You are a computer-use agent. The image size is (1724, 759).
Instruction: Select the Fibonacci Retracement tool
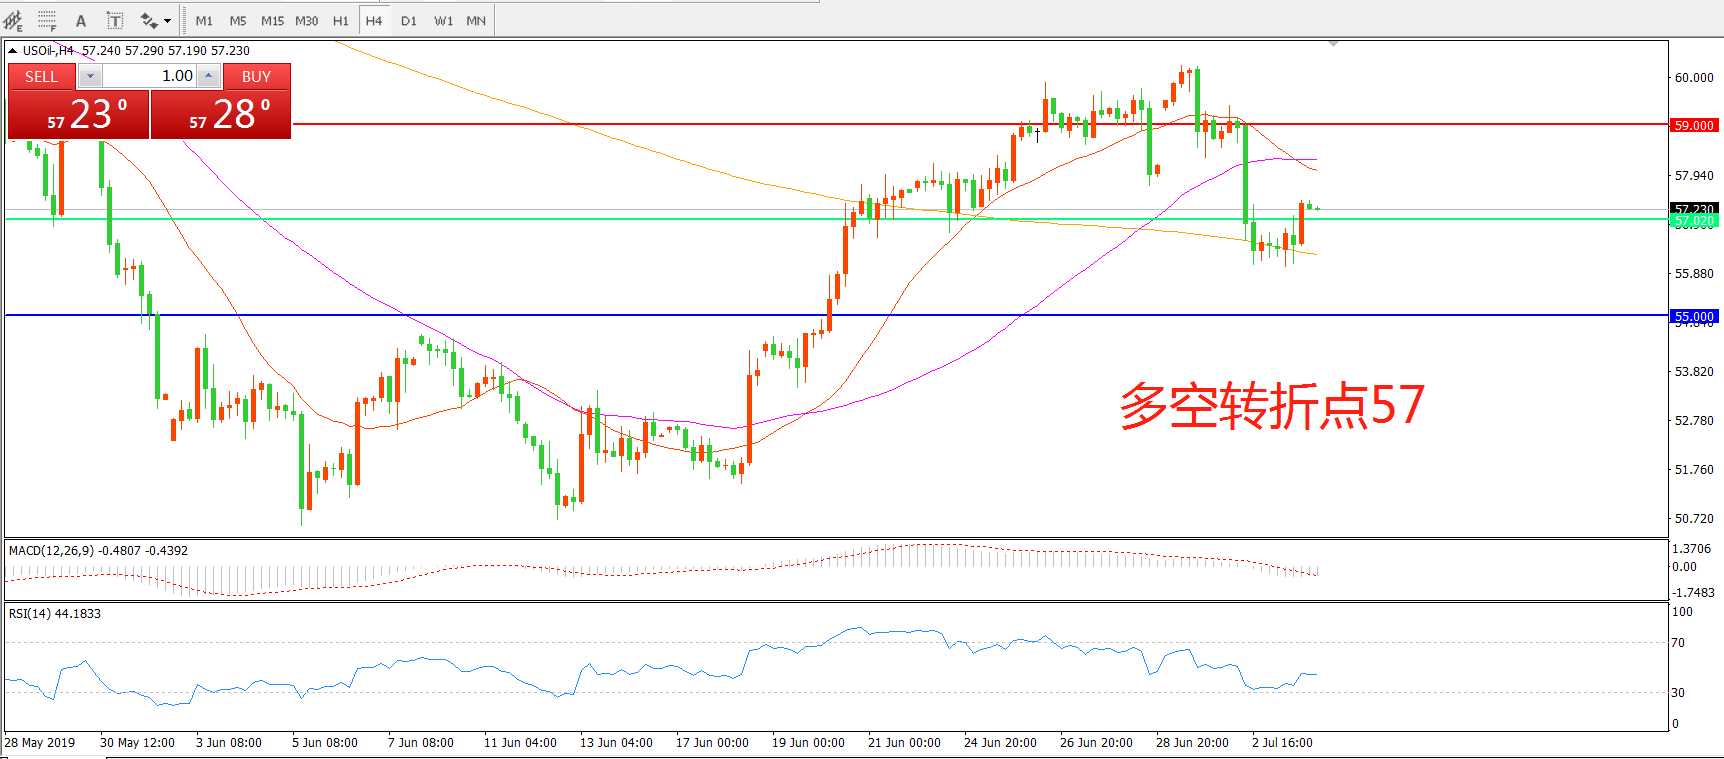coord(47,20)
